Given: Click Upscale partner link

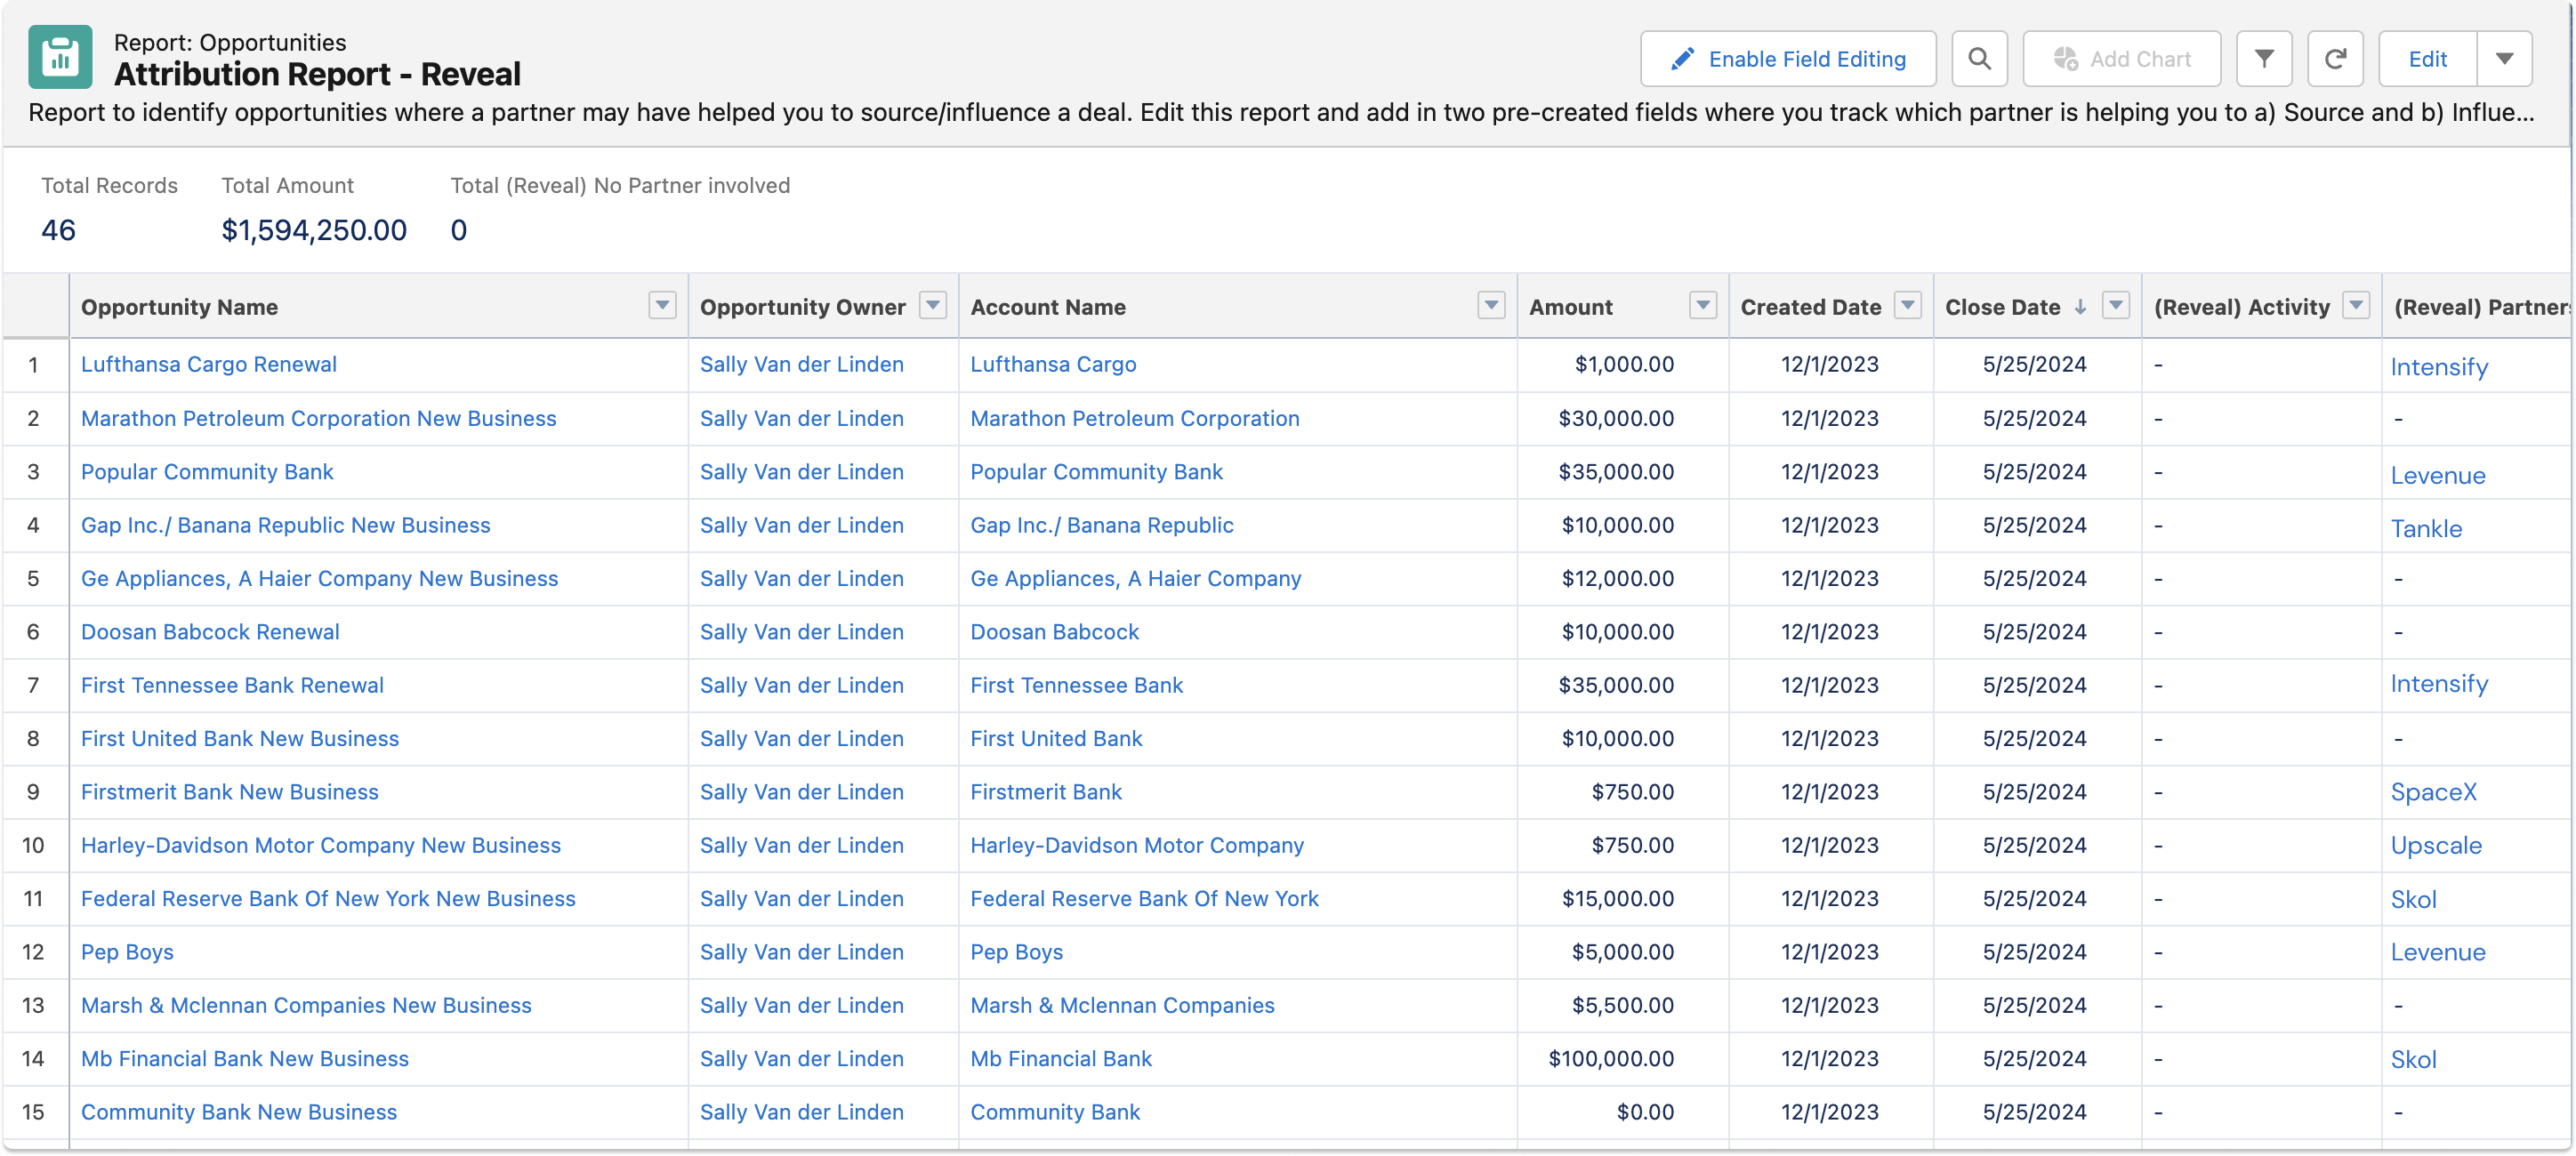Looking at the screenshot, I should tap(2436, 845).
